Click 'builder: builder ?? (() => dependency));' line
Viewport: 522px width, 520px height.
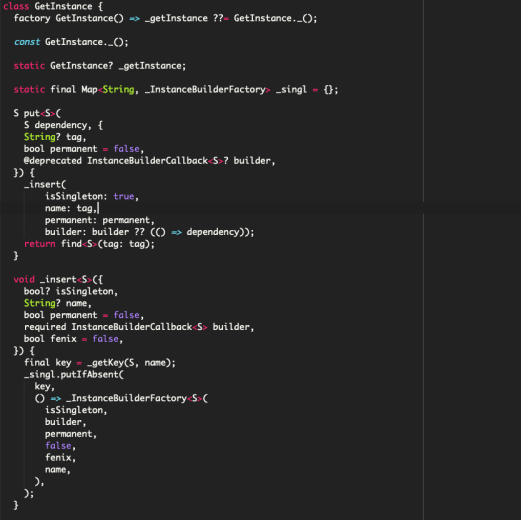click(149, 232)
